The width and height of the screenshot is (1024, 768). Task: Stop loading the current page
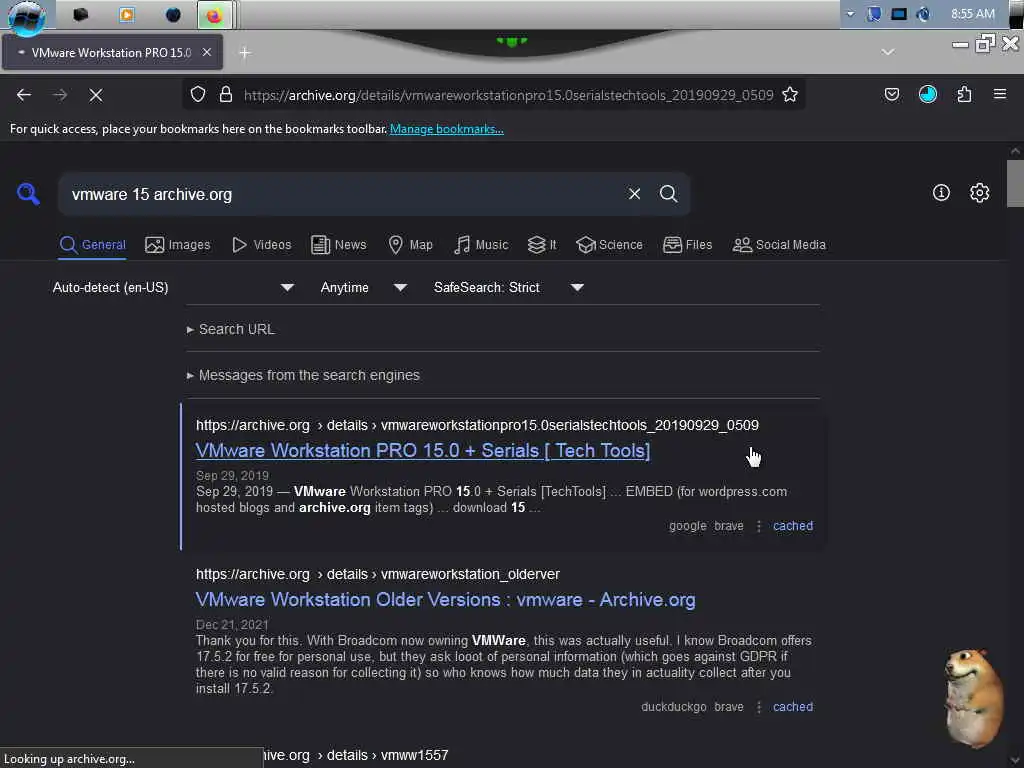pos(96,95)
